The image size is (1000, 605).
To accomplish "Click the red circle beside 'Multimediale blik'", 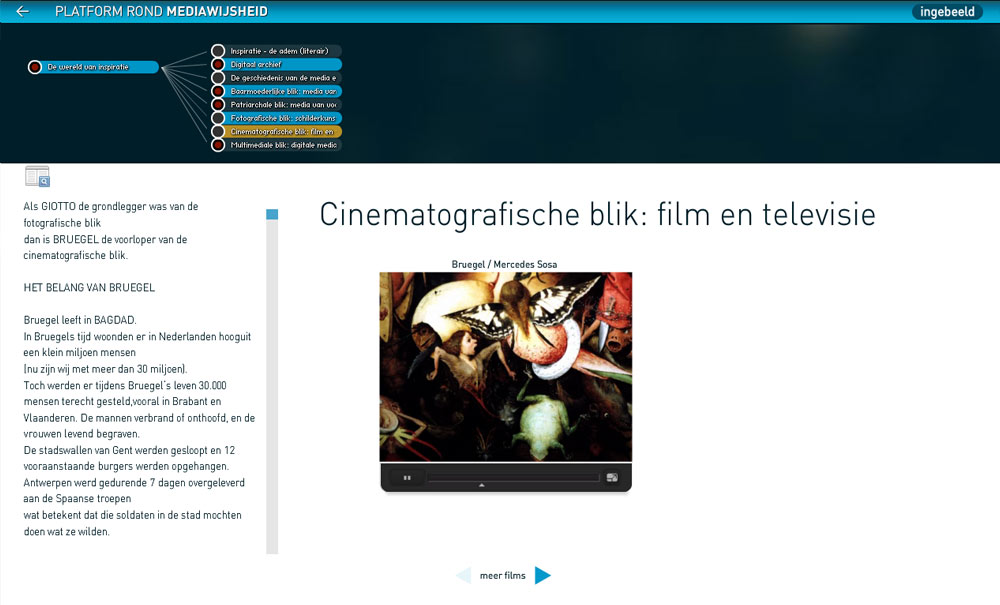I will [x=218, y=145].
